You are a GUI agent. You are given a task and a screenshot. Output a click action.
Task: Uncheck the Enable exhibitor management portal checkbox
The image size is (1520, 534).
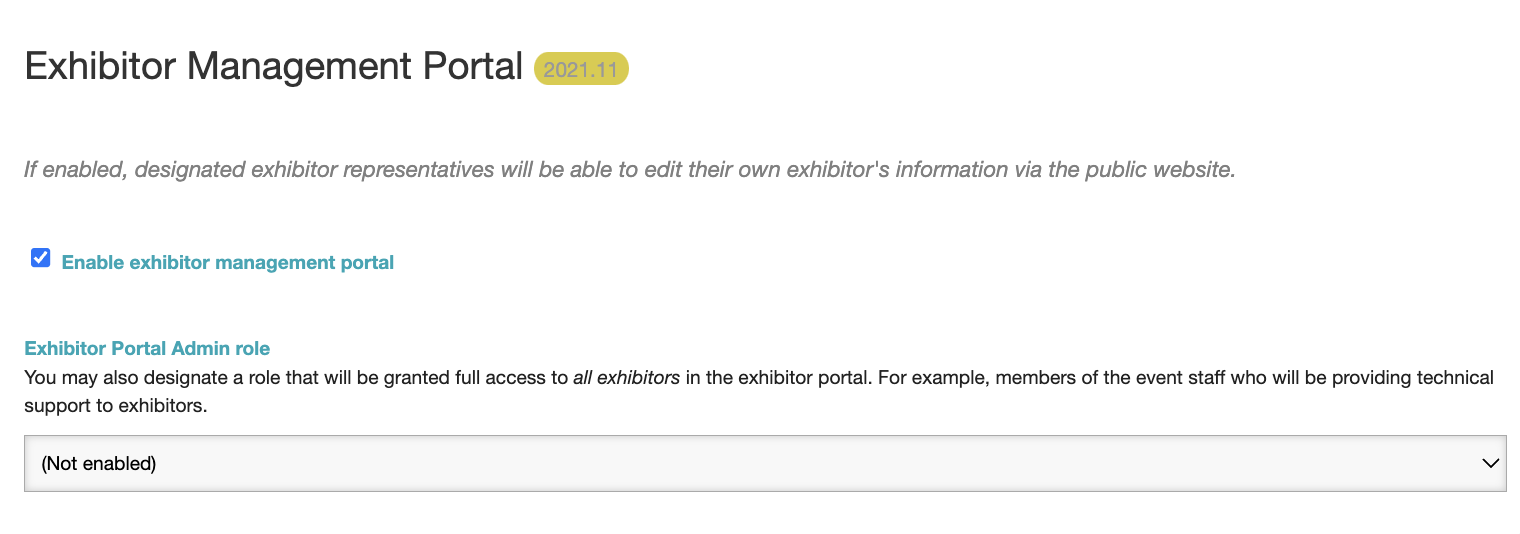click(41, 259)
